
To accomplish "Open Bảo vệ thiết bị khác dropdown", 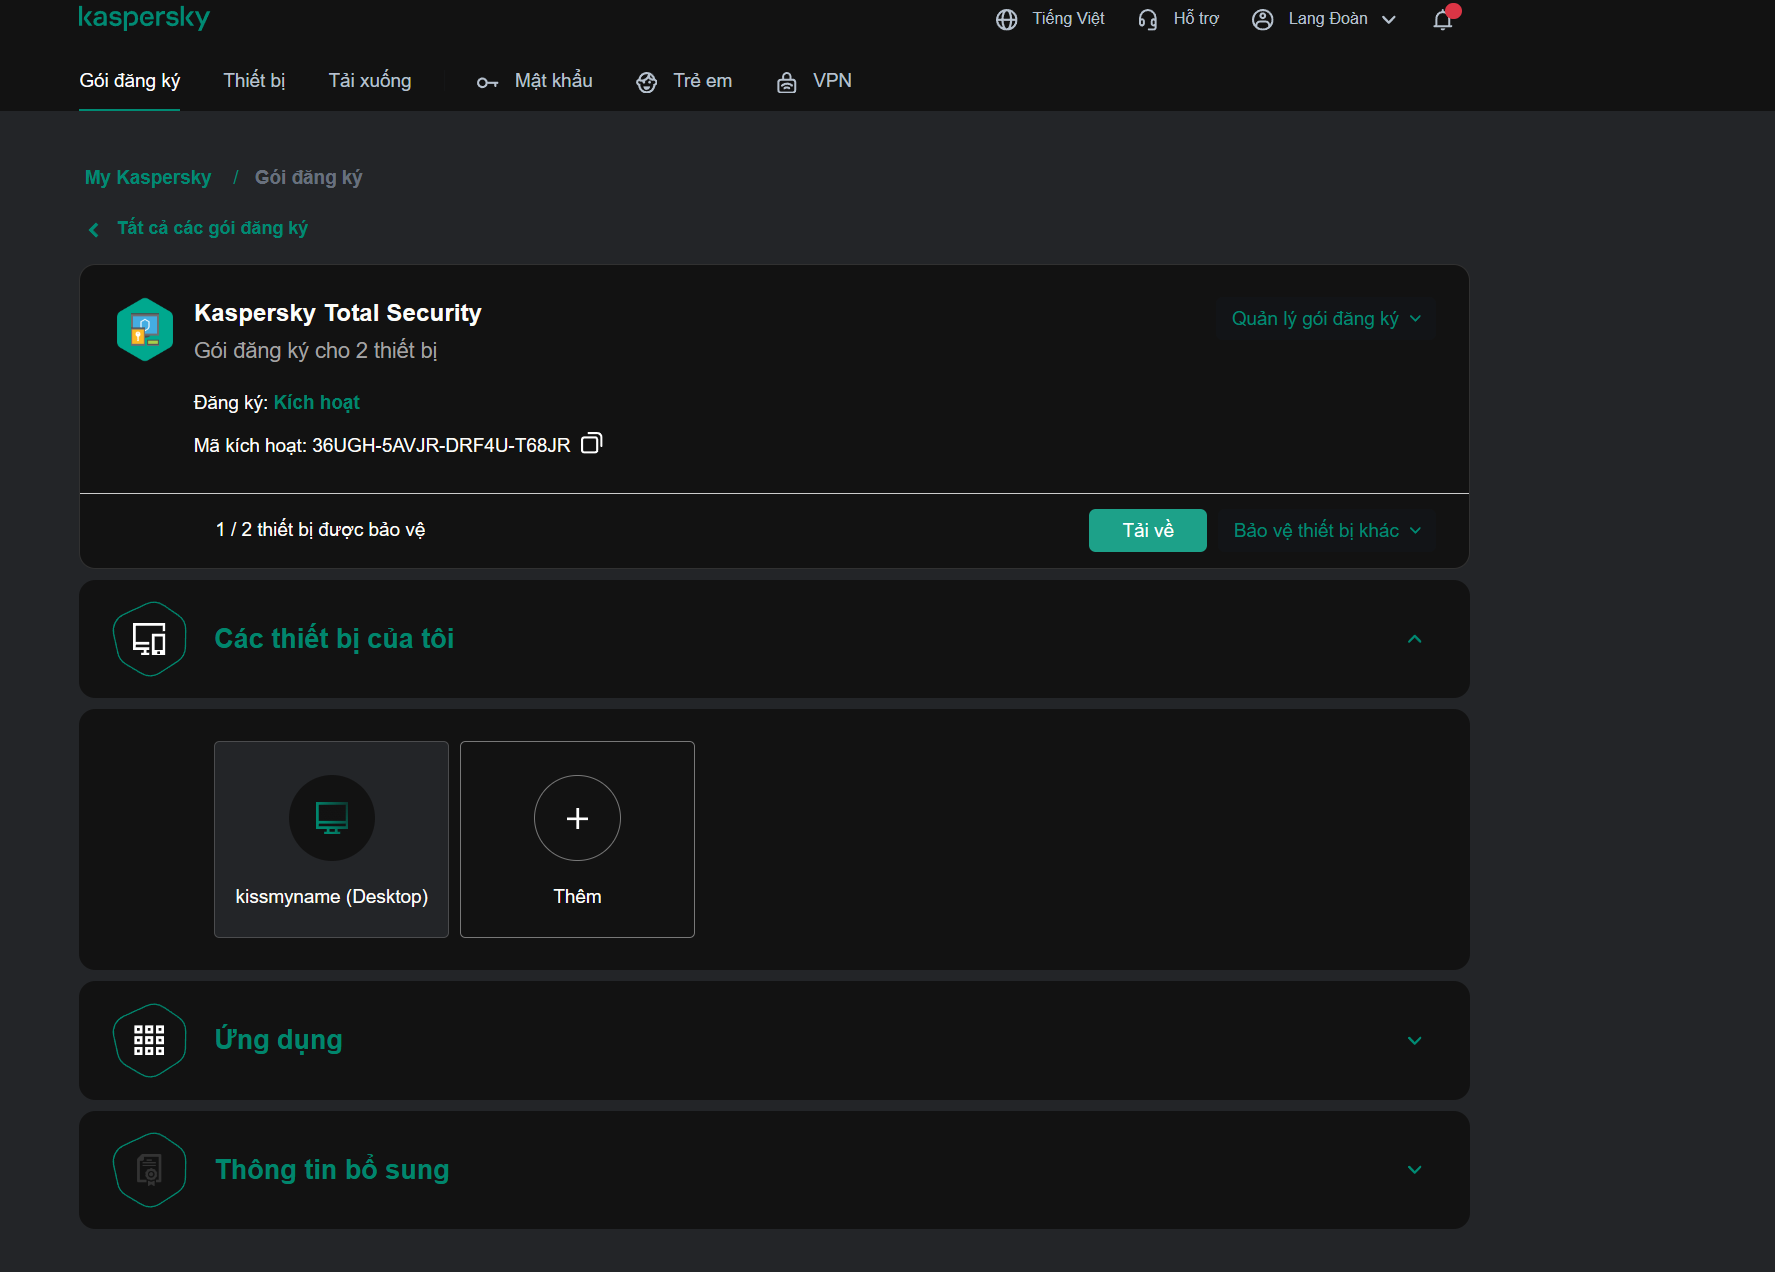I will point(1327,531).
